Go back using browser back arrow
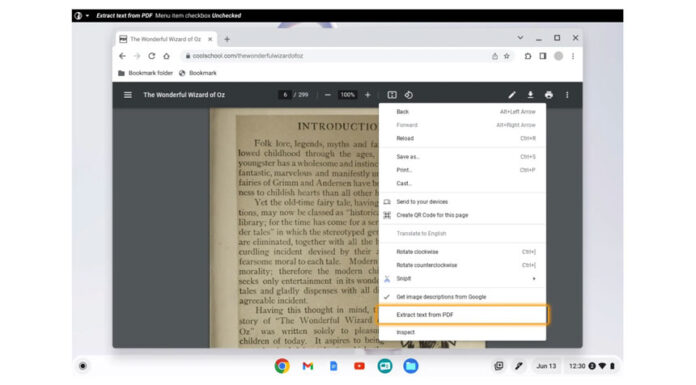Viewport: 696px width, 385px height. (x=123, y=56)
